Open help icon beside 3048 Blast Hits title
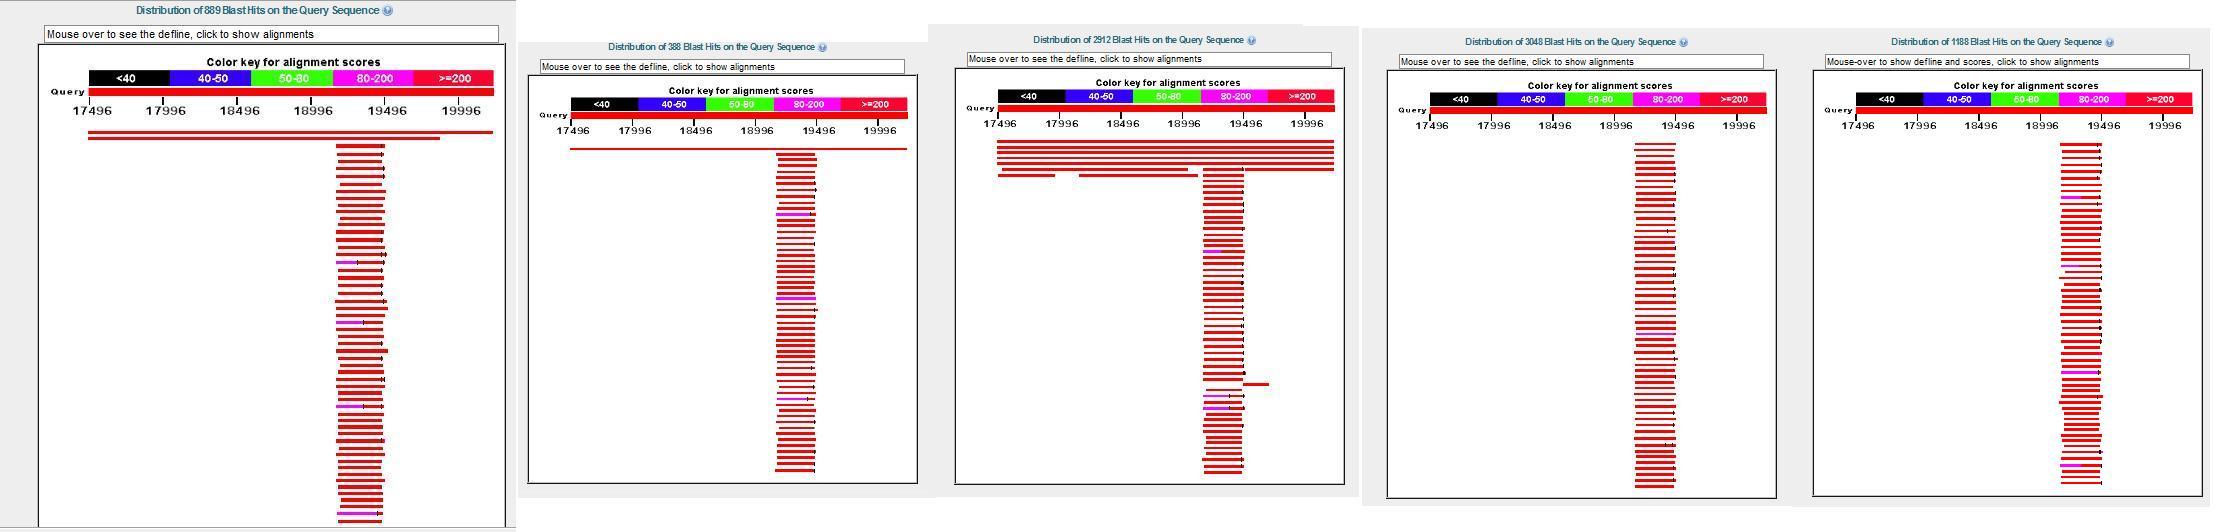2214x532 pixels. pyautogui.click(x=1684, y=42)
